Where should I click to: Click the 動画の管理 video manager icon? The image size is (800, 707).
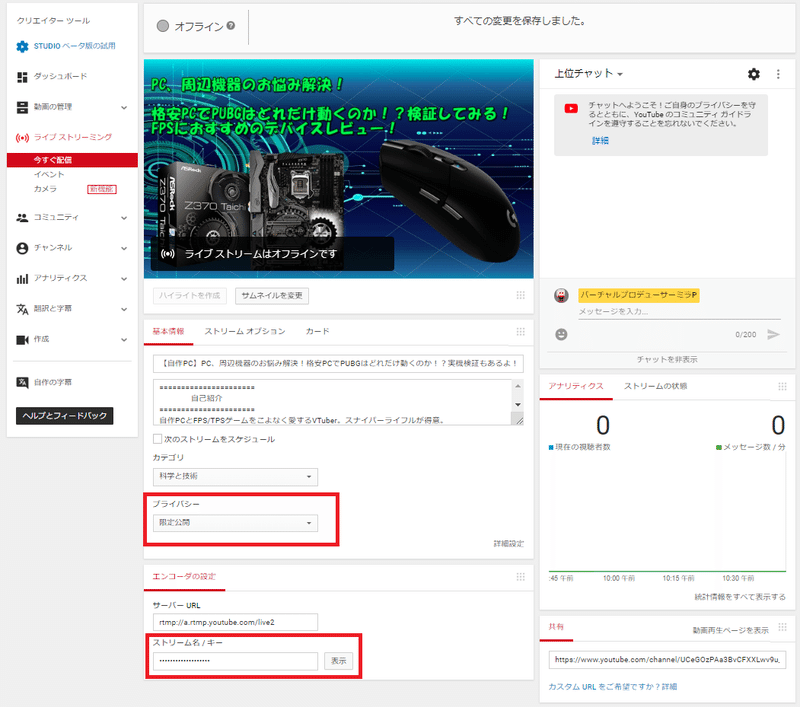pyautogui.click(x=22, y=107)
